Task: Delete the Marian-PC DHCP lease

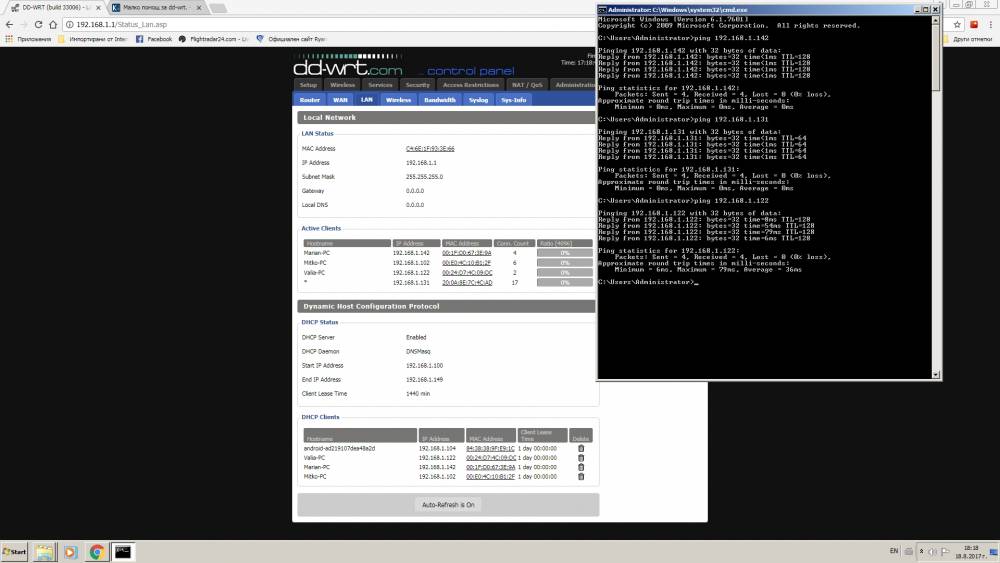Action: click(581, 467)
